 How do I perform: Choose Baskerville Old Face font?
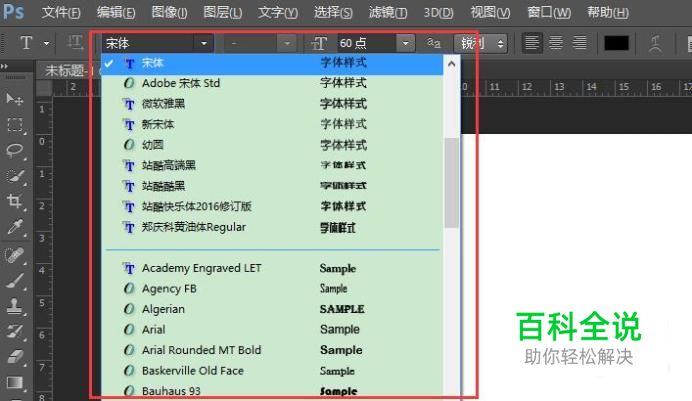(x=272, y=371)
